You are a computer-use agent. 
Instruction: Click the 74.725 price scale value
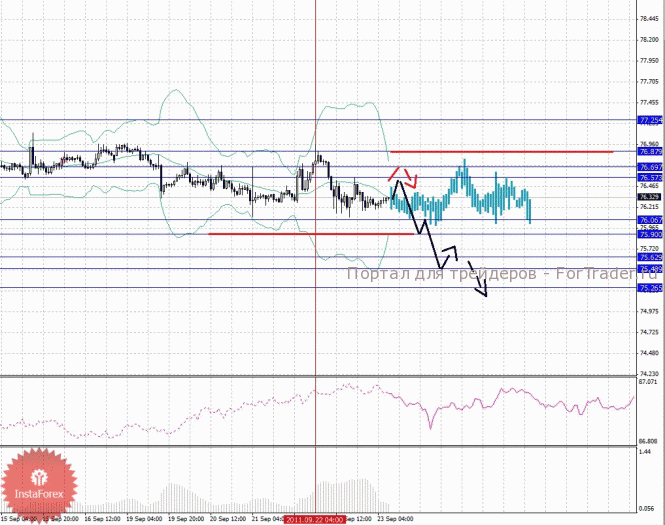click(649, 332)
